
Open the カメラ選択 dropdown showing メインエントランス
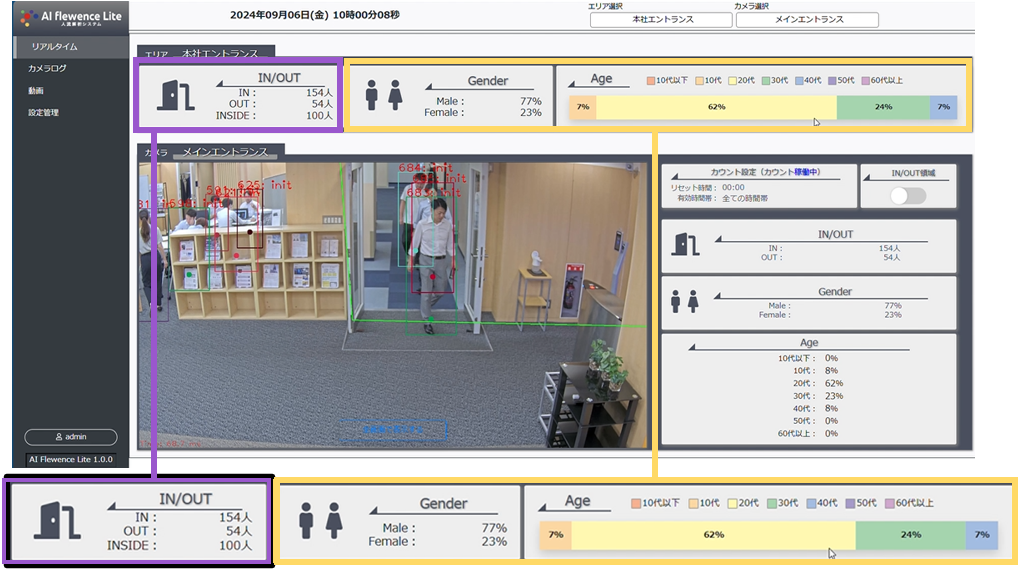[x=807, y=20]
